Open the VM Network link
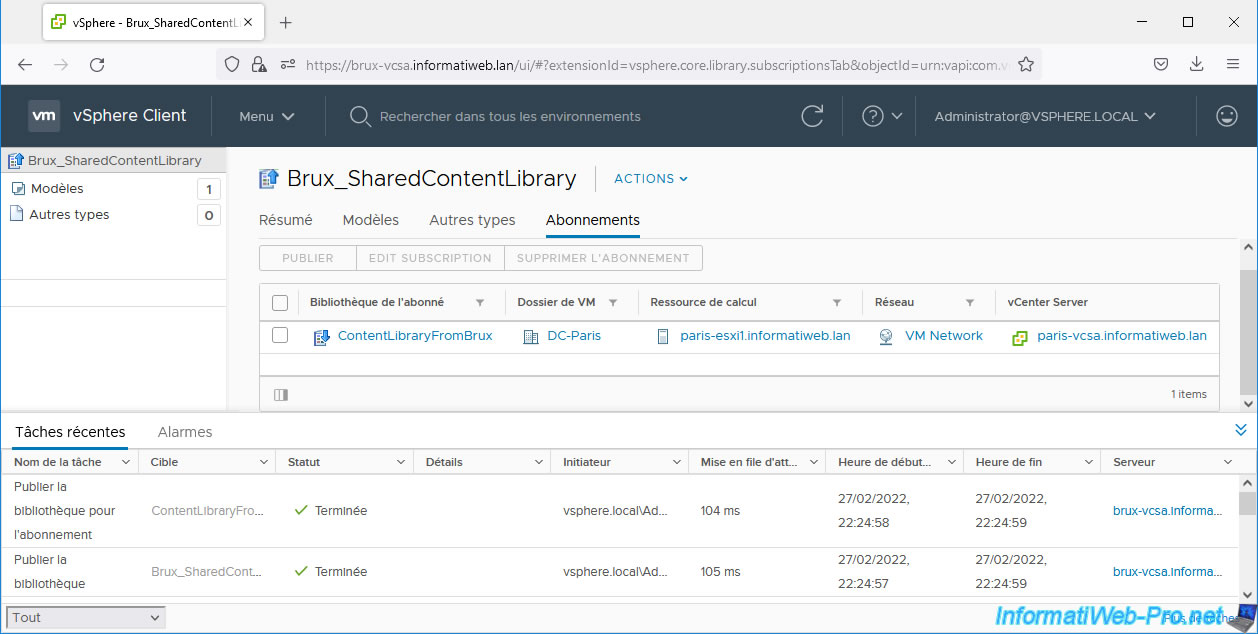The width and height of the screenshot is (1258, 634). click(x=944, y=336)
